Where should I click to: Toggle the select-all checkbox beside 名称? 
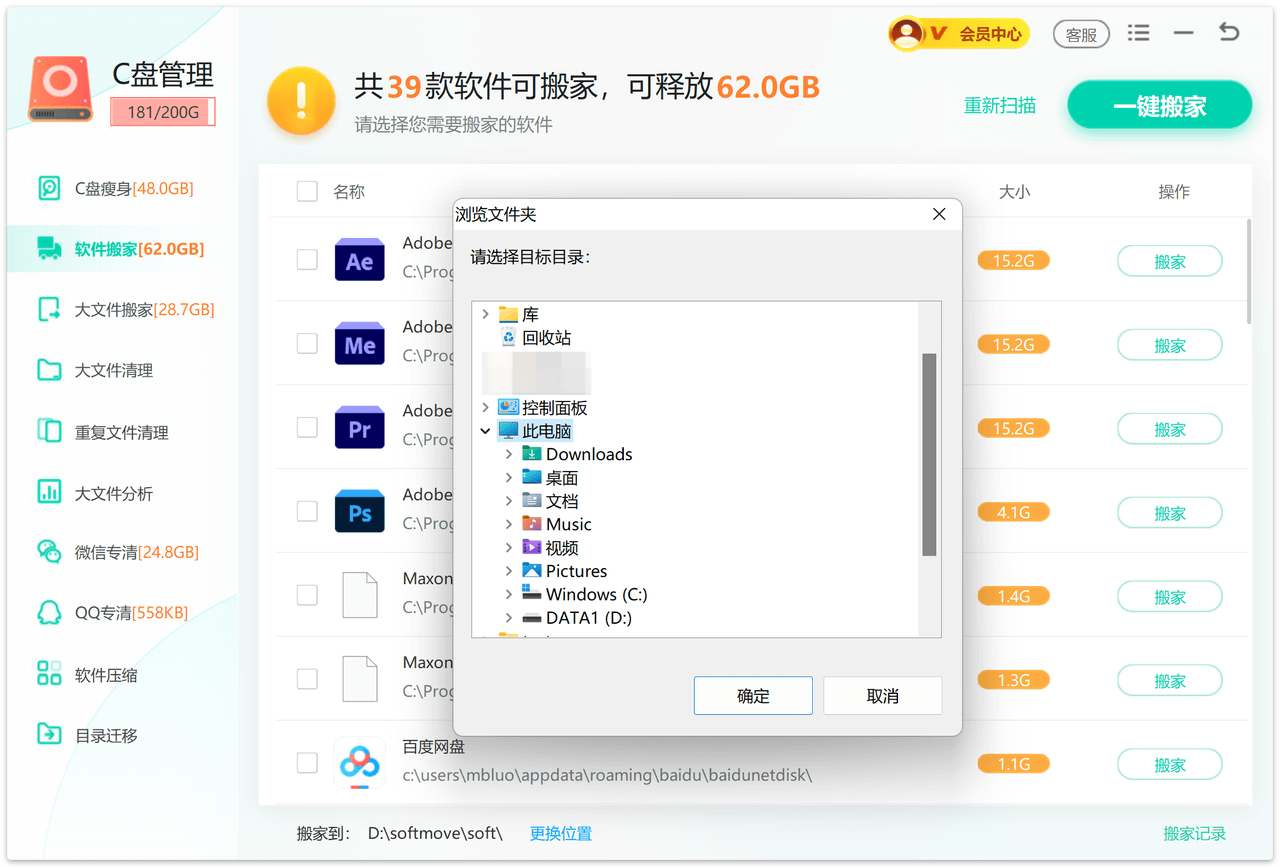coord(307,192)
